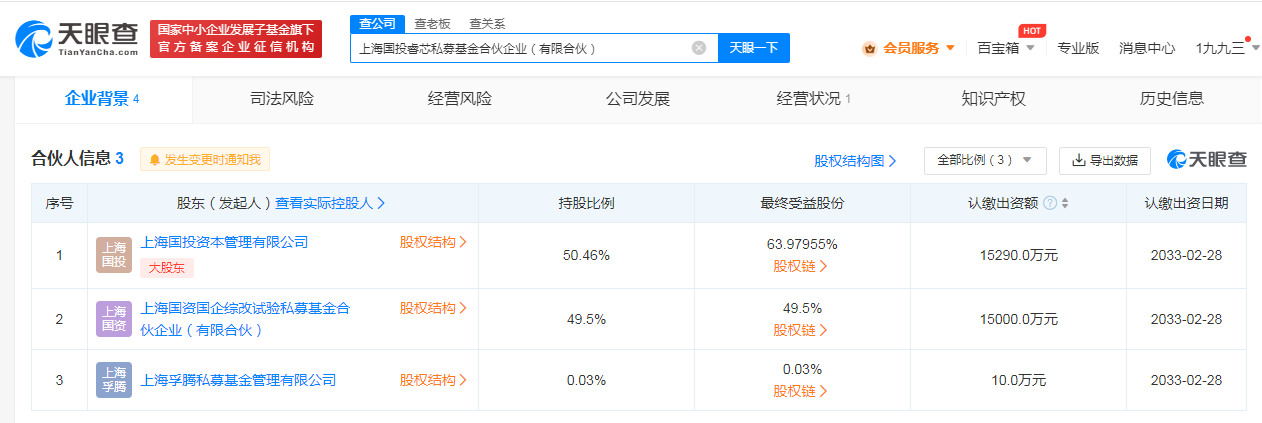Open the 全部比例（3） filter dropdown
The height and width of the screenshot is (423, 1262).
coord(985,160)
